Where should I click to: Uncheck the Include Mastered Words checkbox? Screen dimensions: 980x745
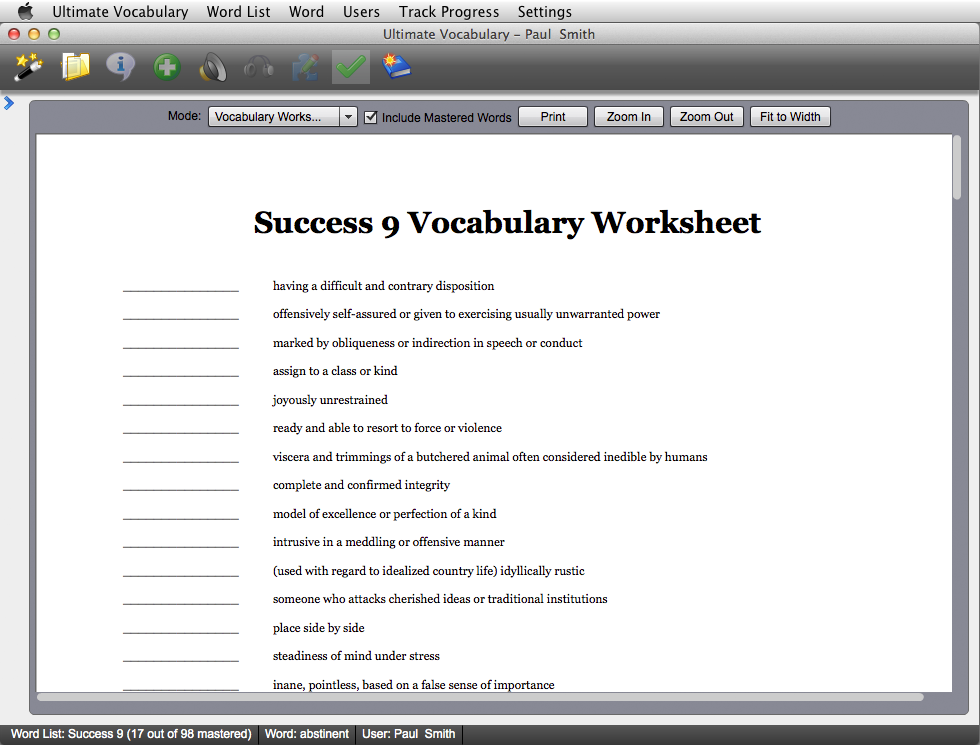[371, 117]
